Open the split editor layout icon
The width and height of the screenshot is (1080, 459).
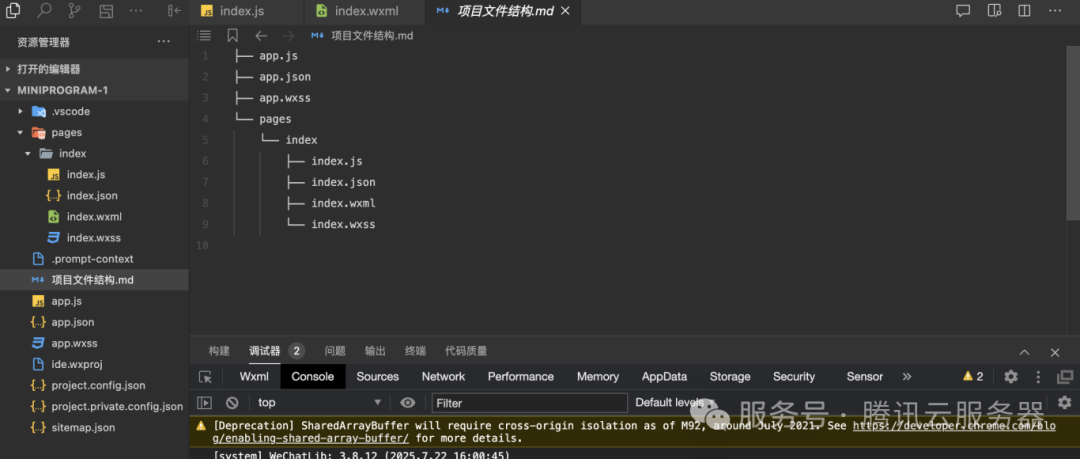coord(1024,11)
